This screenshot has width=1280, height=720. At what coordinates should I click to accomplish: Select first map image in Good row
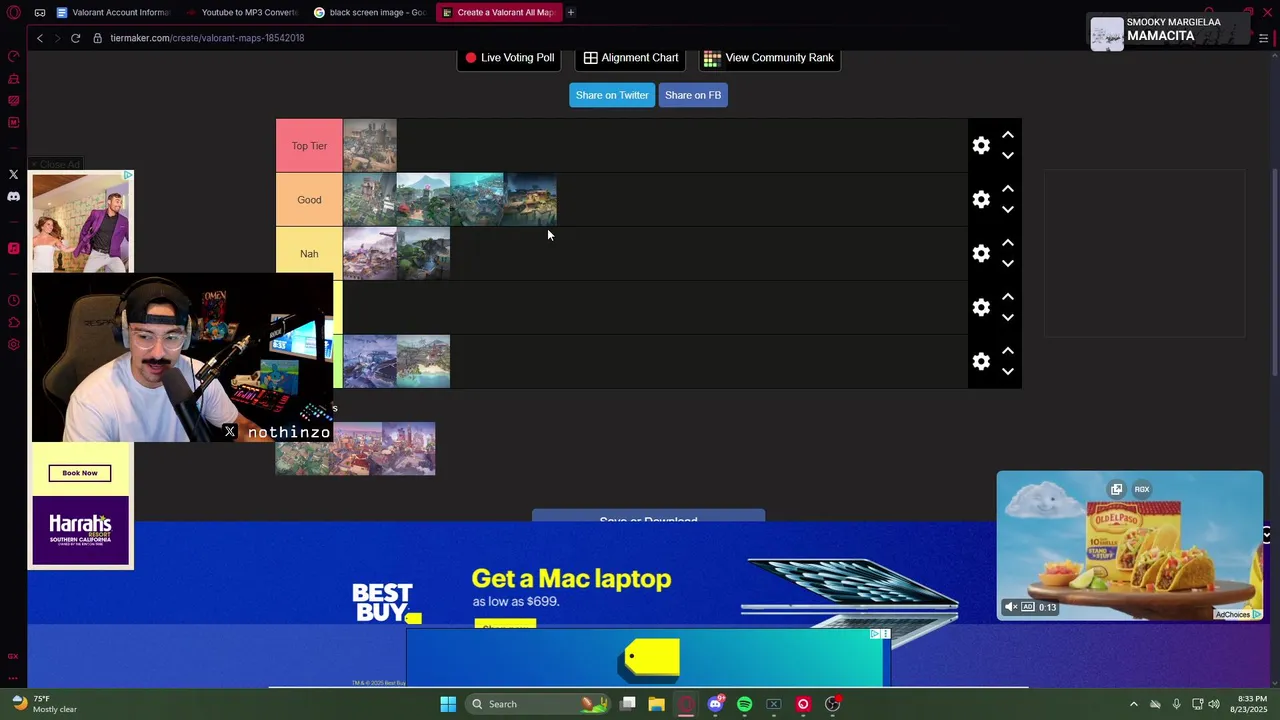click(x=370, y=200)
